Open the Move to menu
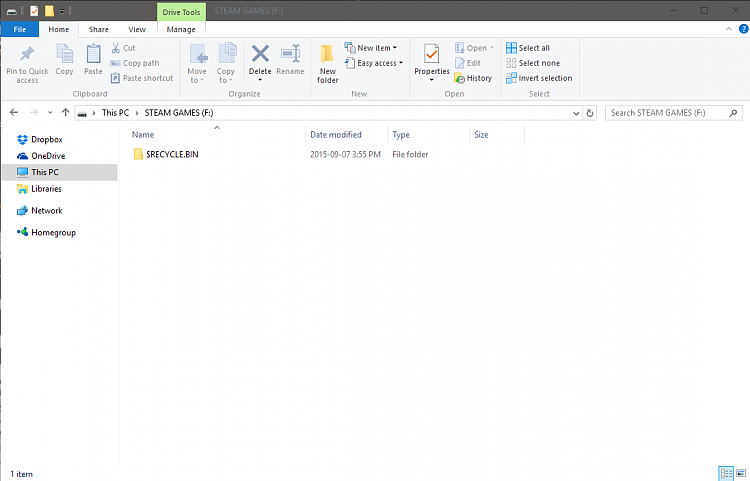 tap(197, 63)
